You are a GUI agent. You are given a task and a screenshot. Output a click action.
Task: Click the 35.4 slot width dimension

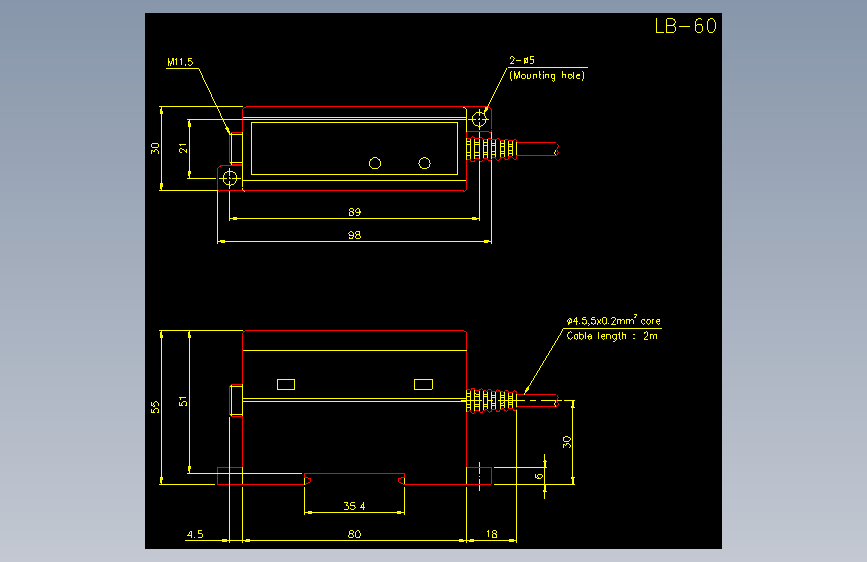coord(354,506)
